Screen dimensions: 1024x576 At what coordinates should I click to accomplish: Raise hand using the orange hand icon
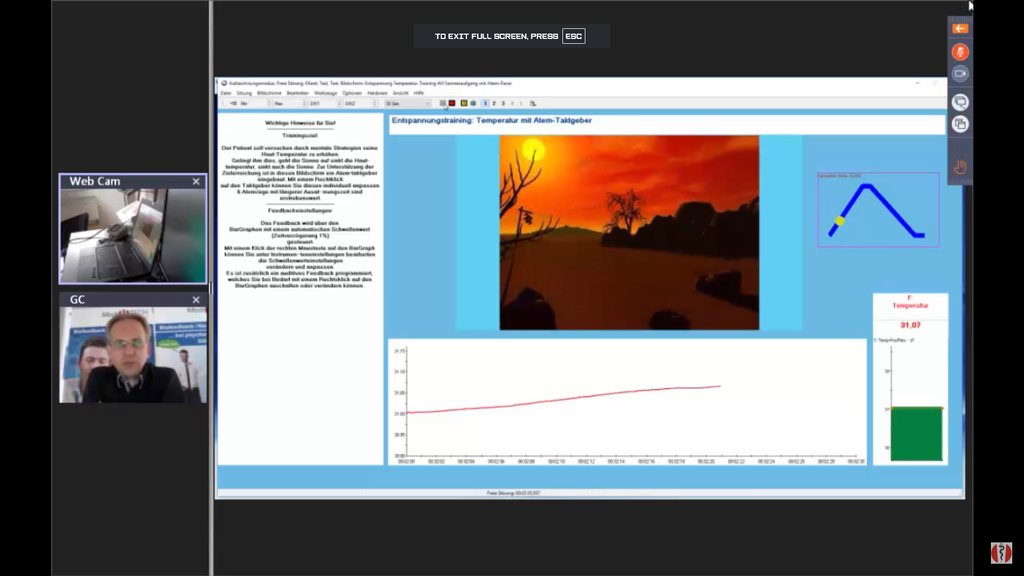(960, 167)
